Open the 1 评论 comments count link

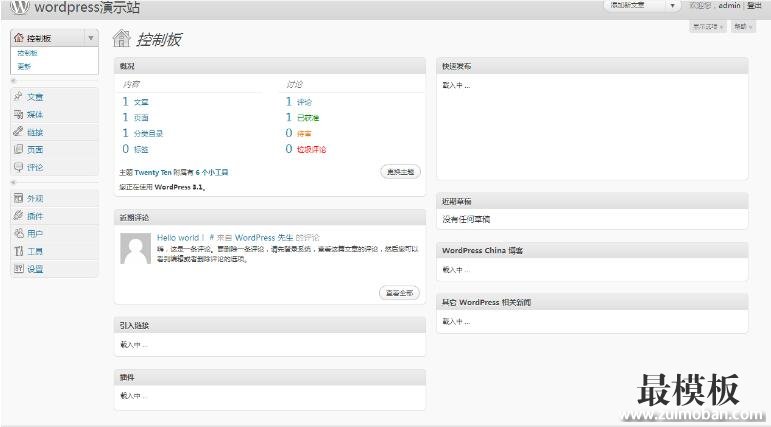tap(298, 102)
